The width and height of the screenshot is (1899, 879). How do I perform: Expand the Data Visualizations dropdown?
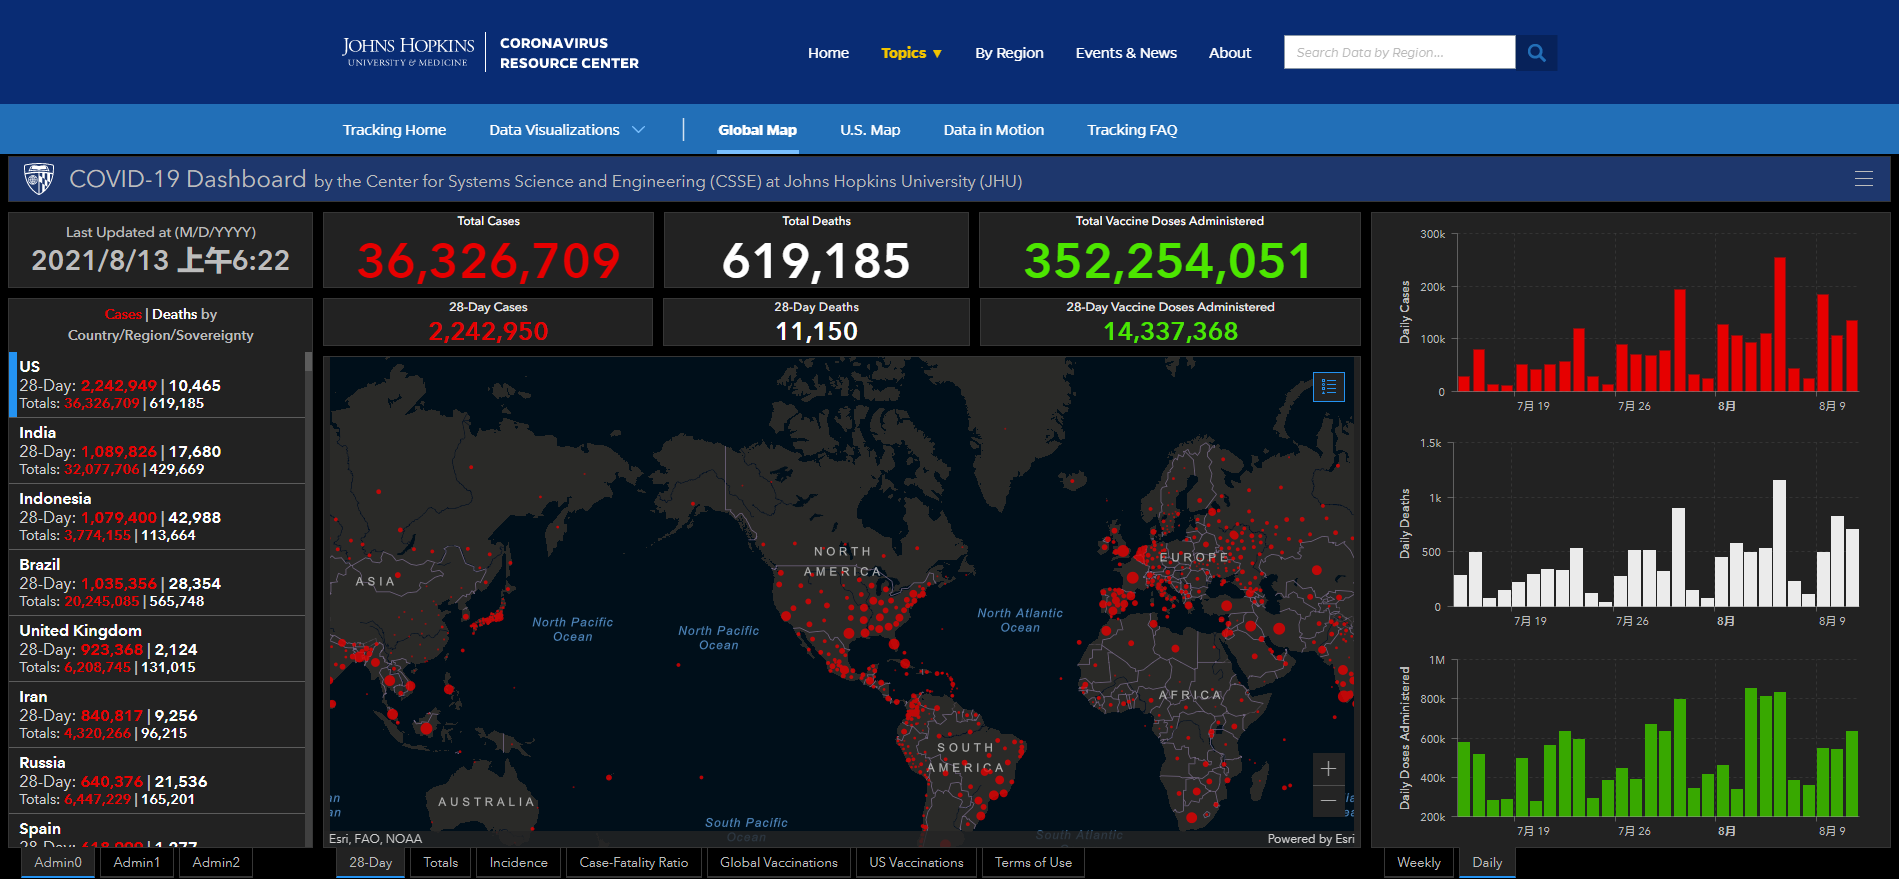tap(567, 130)
